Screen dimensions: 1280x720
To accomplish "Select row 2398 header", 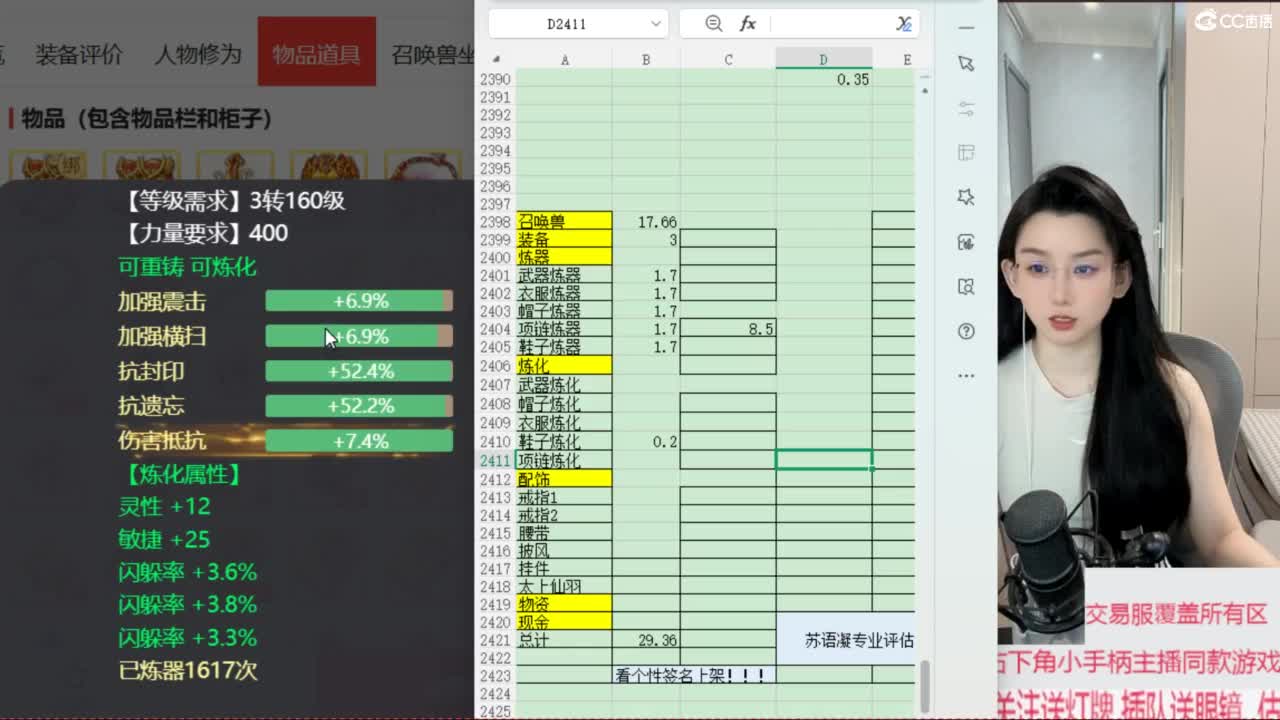I will pos(495,222).
